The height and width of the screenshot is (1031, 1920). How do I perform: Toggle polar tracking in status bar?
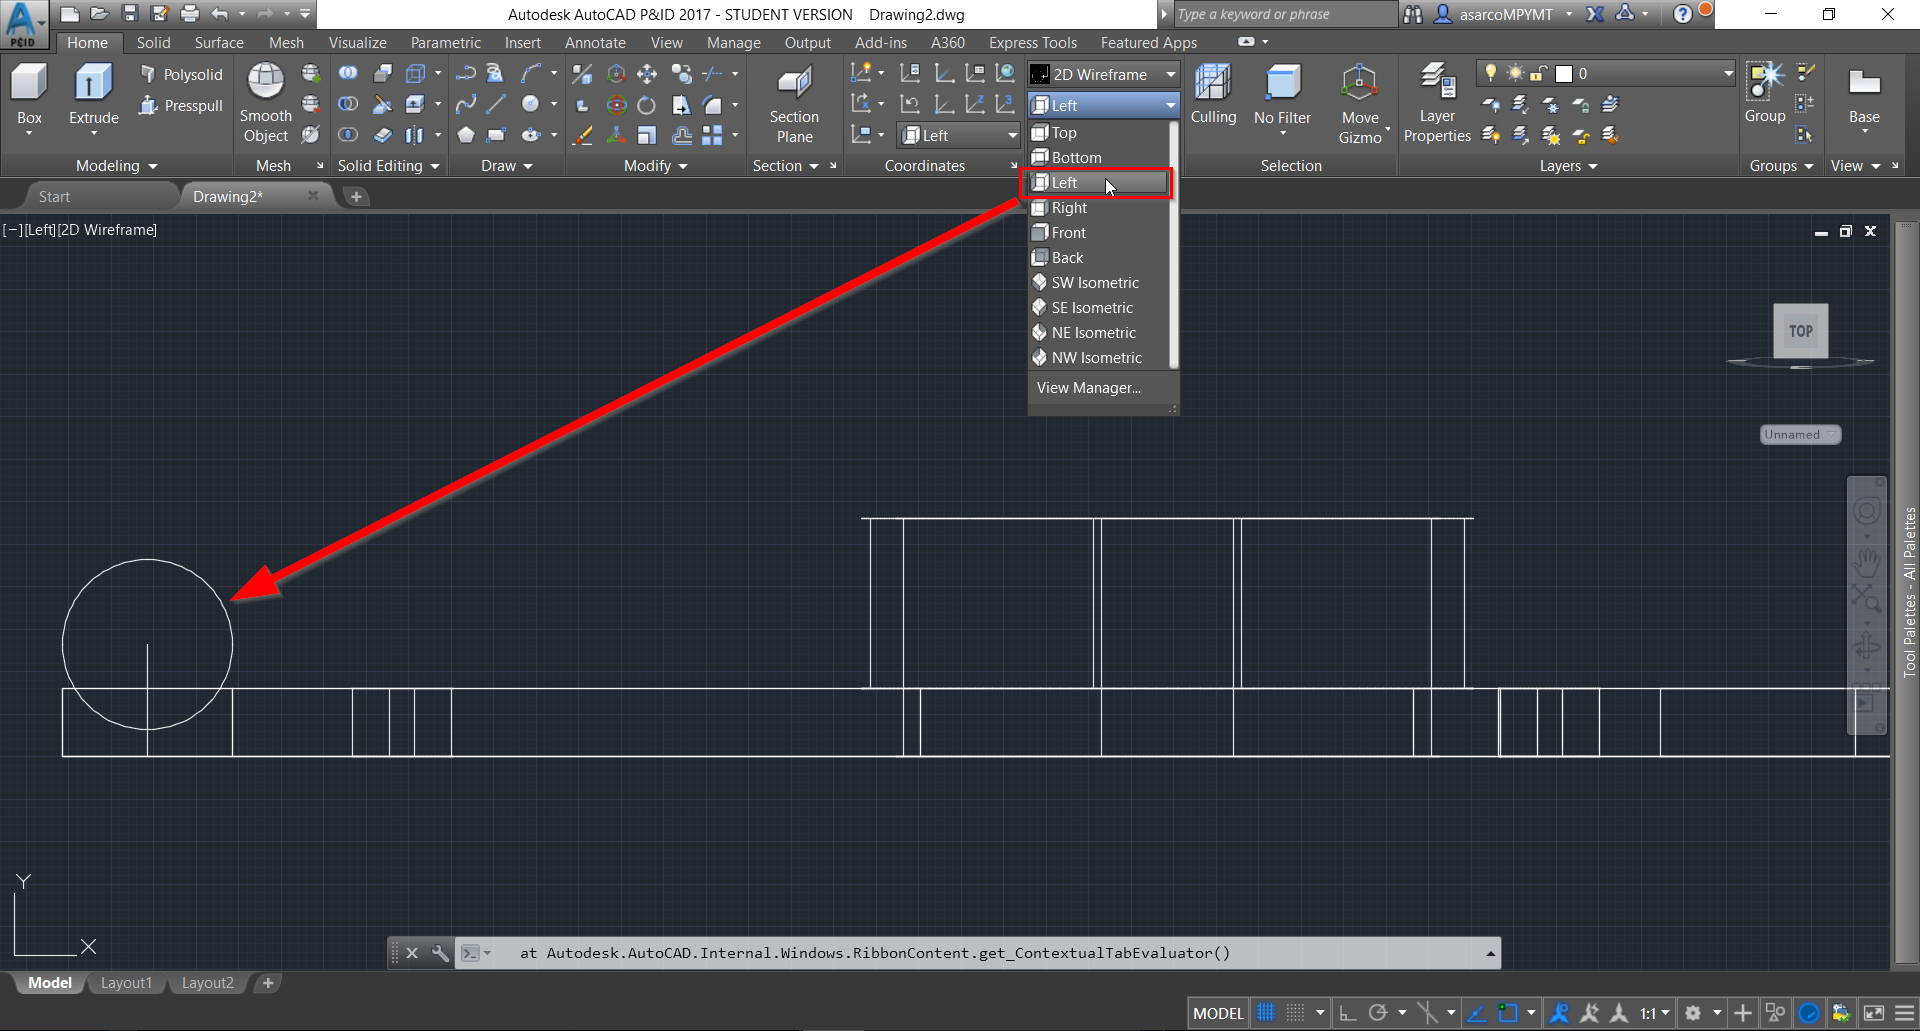pyautogui.click(x=1378, y=1013)
